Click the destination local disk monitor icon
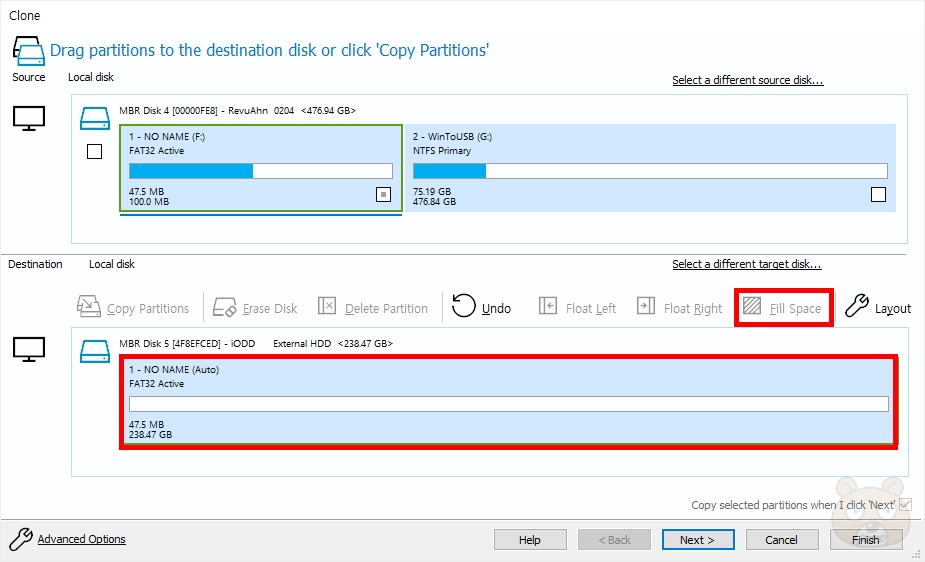Screen dimensions: 925x562 (x=29, y=350)
